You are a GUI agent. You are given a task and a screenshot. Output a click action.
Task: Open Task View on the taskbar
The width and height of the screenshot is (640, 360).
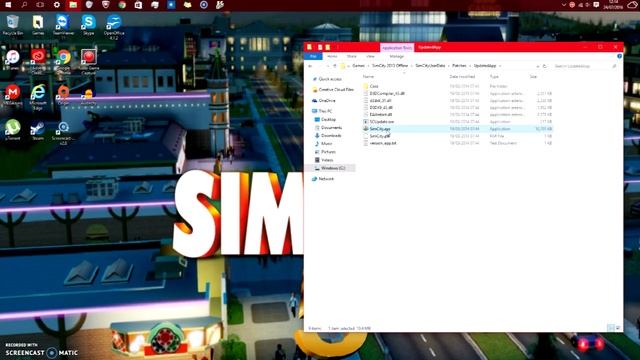click(40, 5)
